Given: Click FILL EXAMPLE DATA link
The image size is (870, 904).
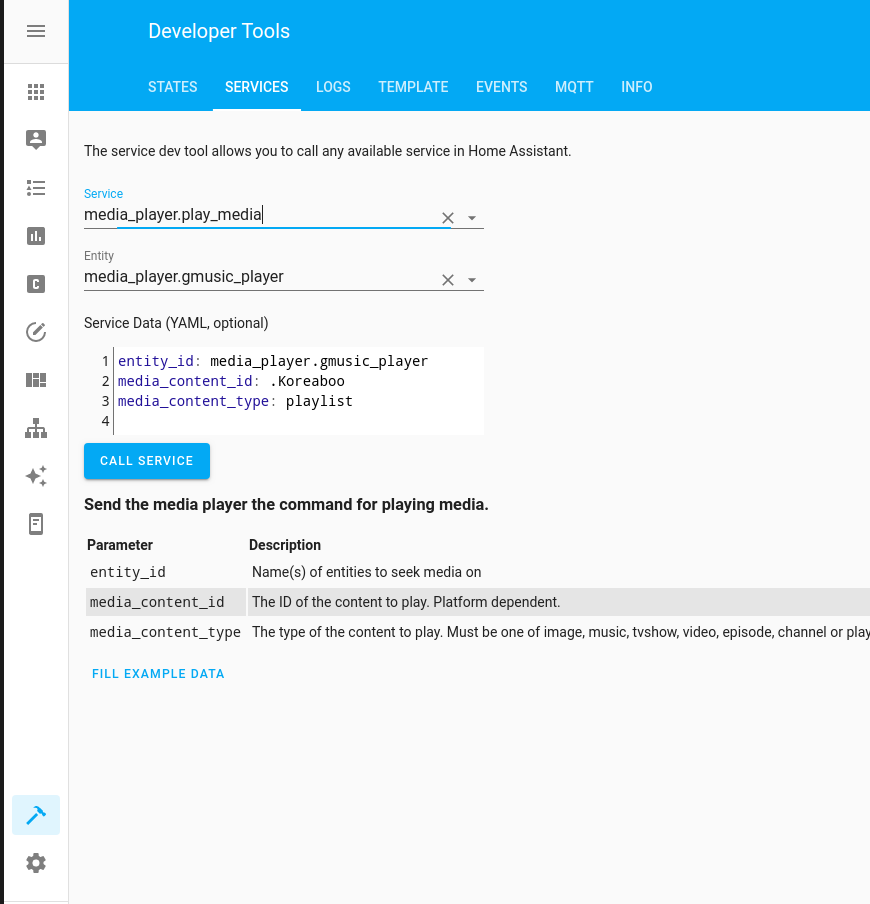Looking at the screenshot, I should tap(158, 673).
